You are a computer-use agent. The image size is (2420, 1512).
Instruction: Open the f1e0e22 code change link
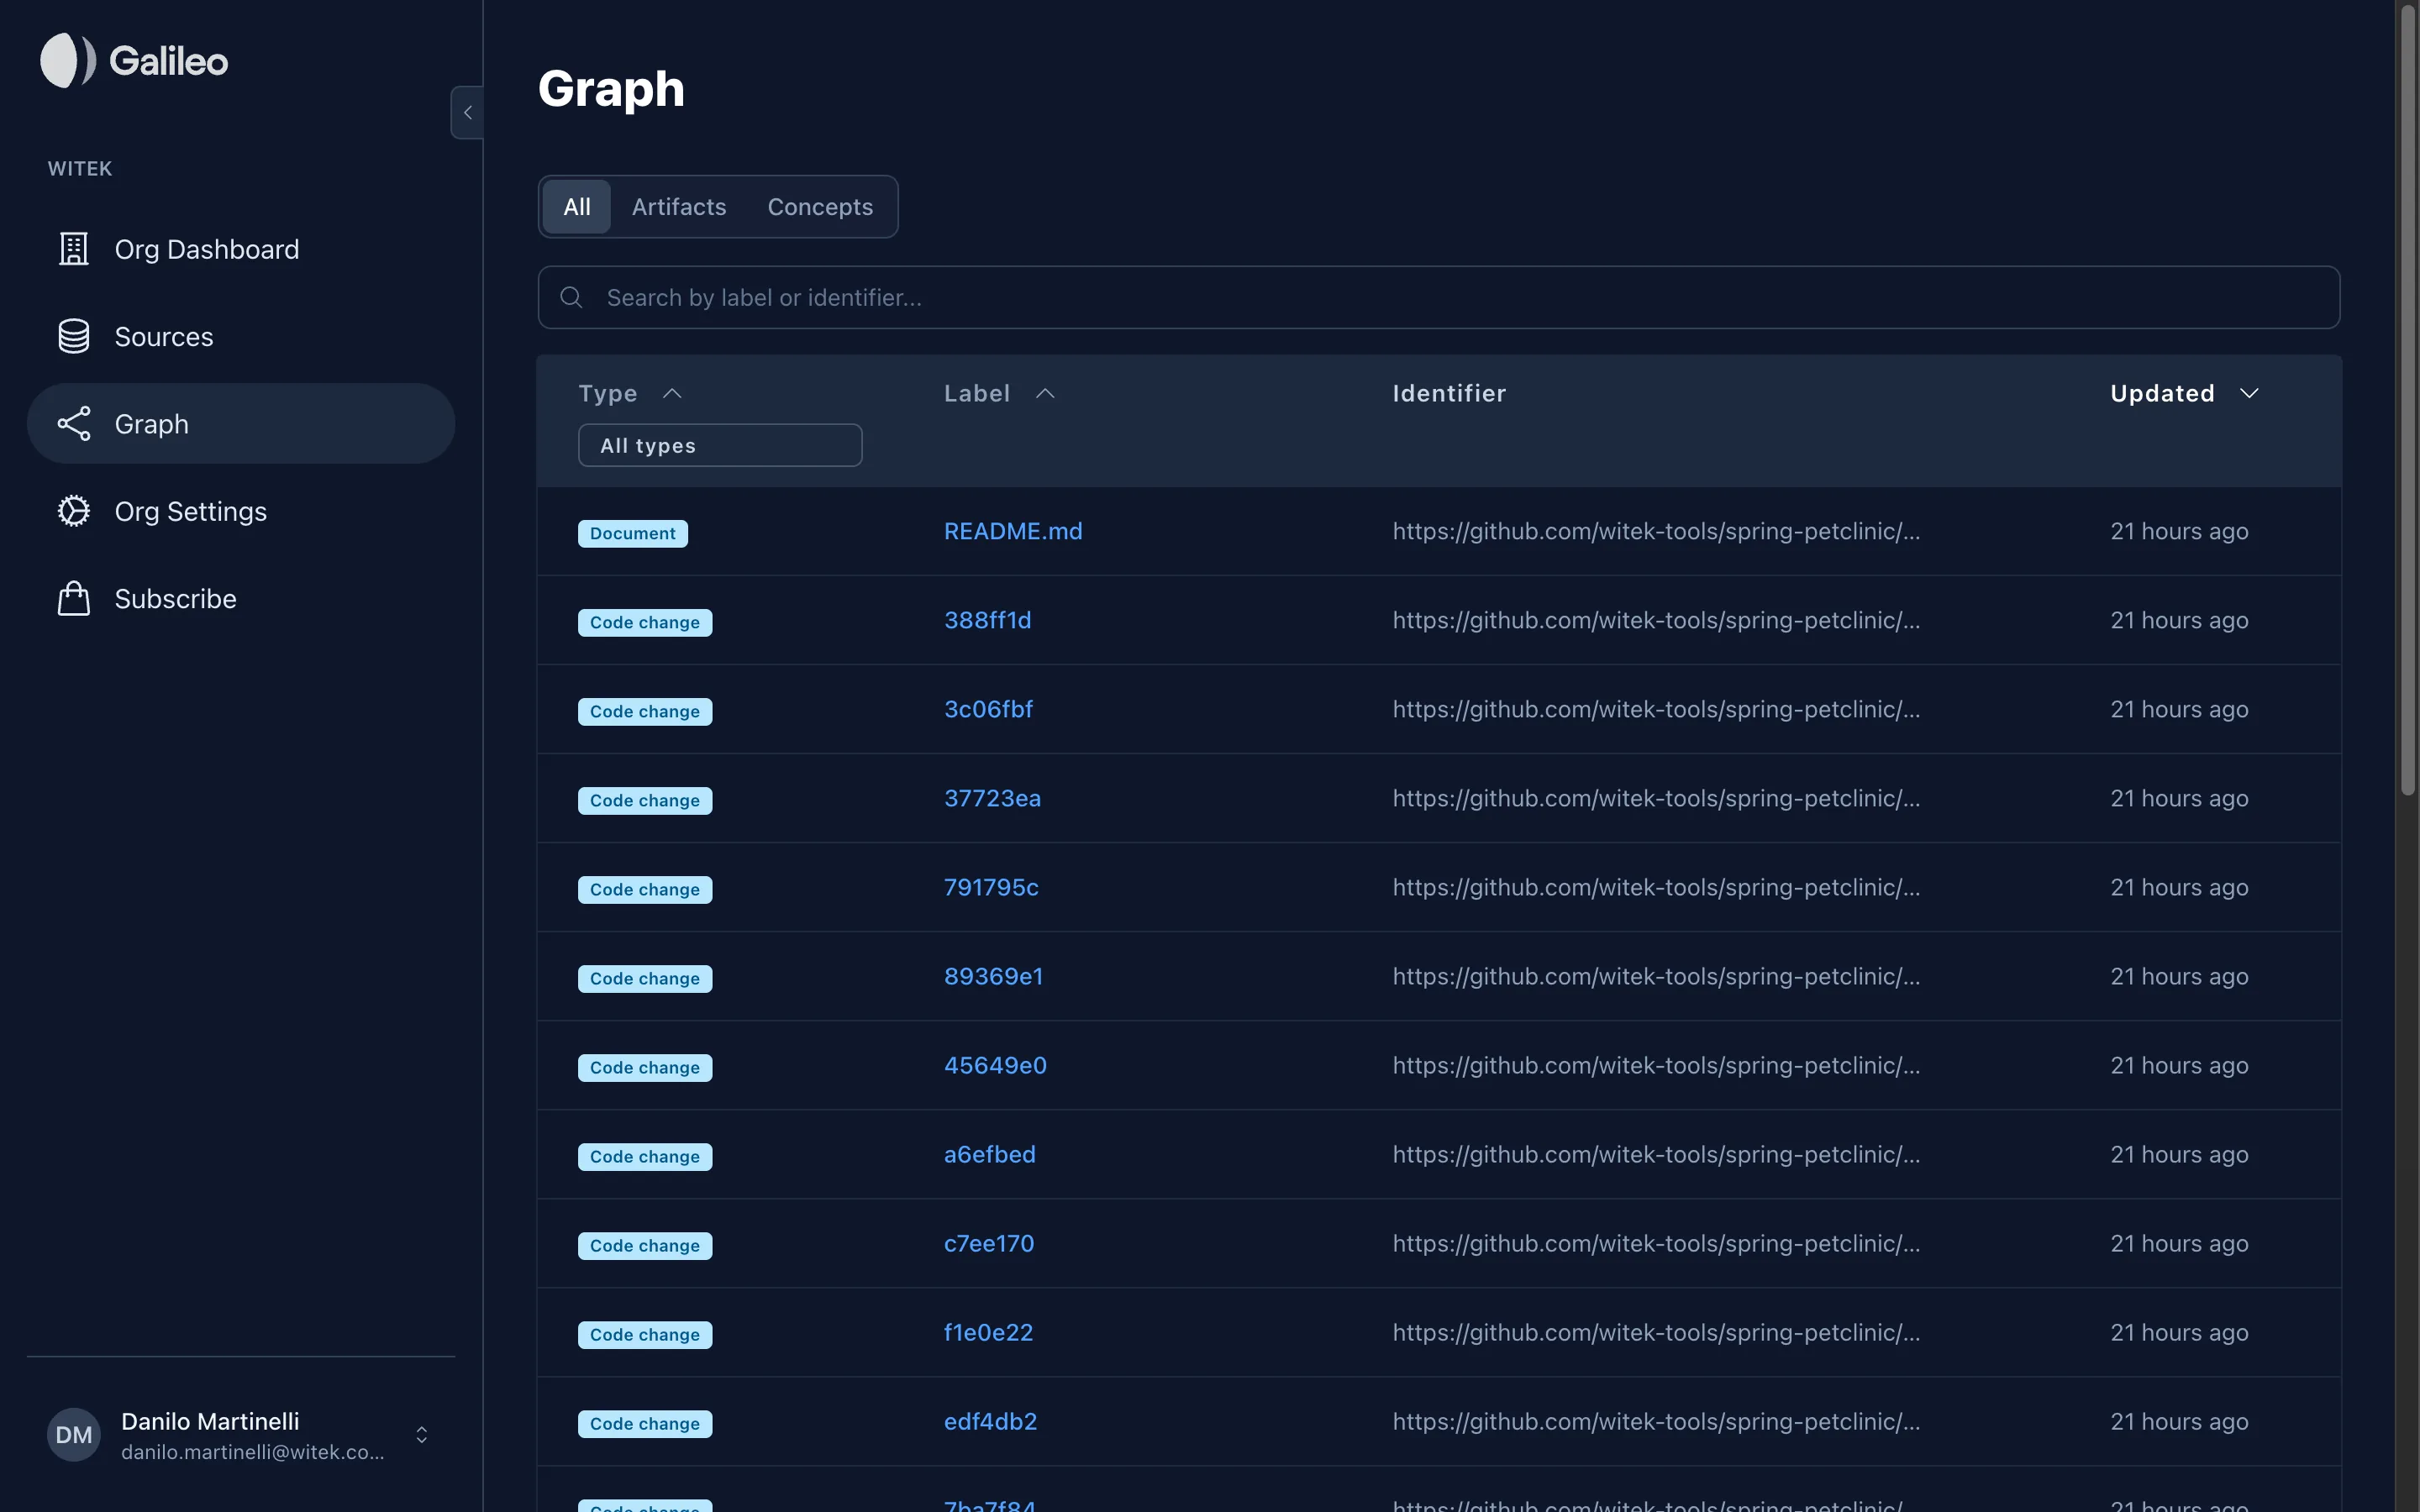(x=988, y=1332)
